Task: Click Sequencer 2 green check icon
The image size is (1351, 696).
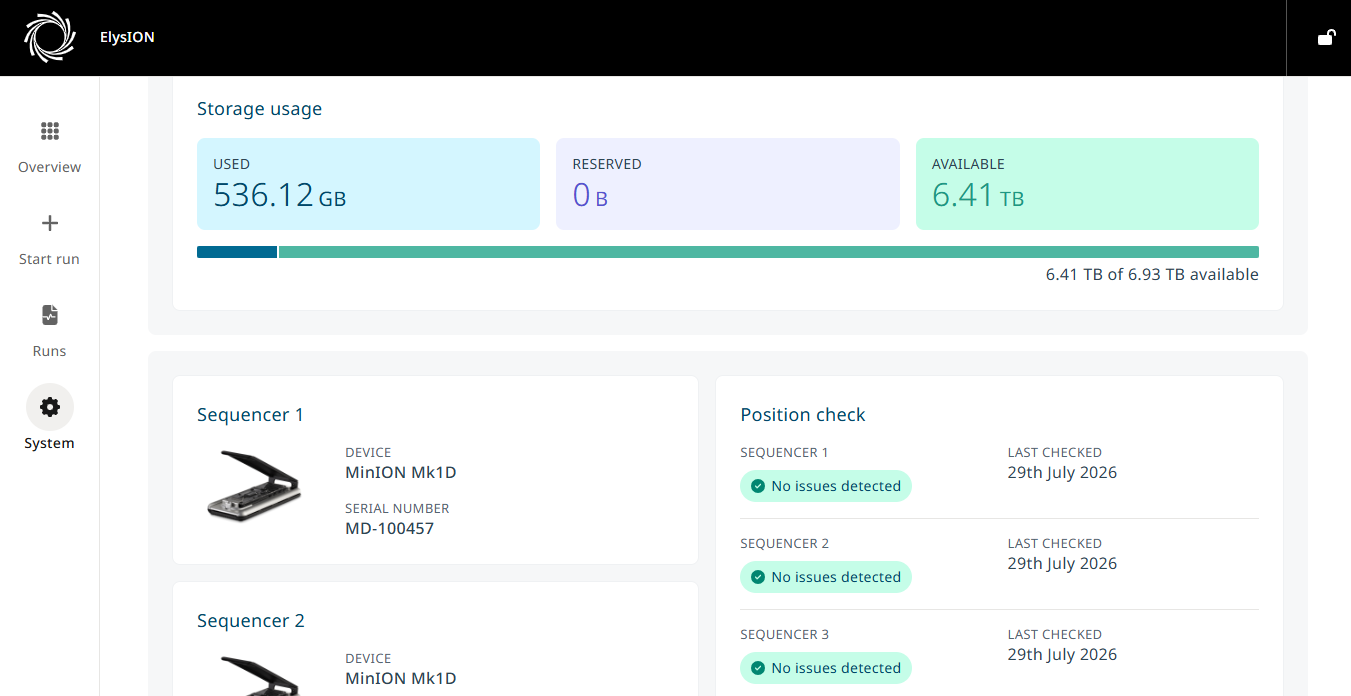Action: pos(758,577)
